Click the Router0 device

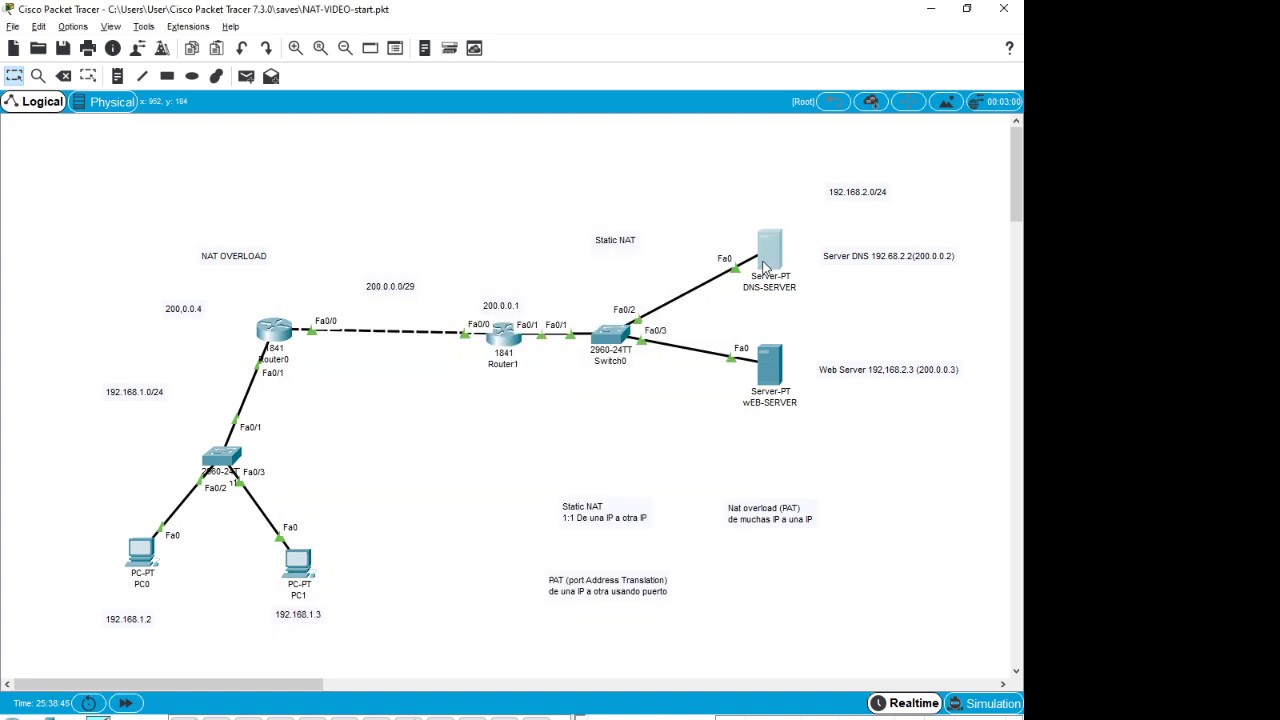274,330
